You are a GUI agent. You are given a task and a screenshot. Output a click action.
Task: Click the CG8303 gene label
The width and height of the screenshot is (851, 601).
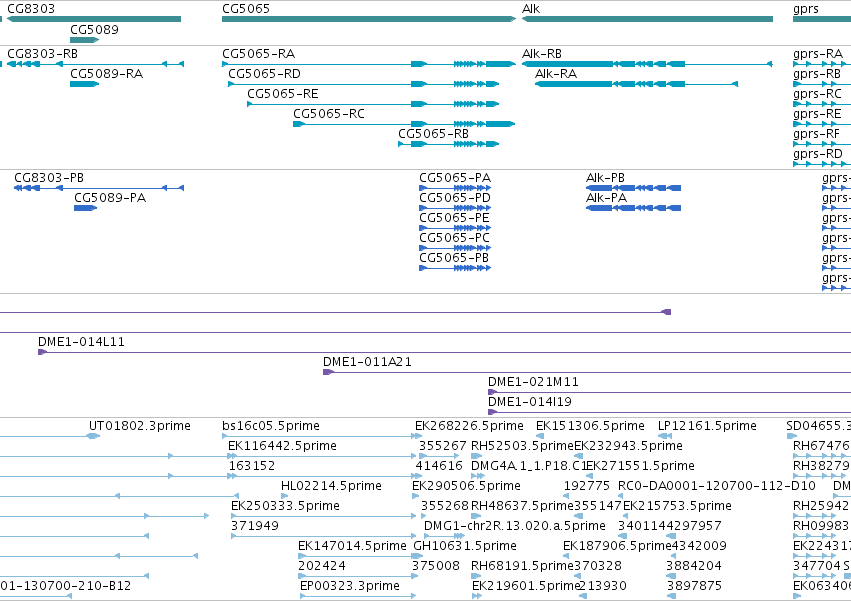pyautogui.click(x=31, y=9)
